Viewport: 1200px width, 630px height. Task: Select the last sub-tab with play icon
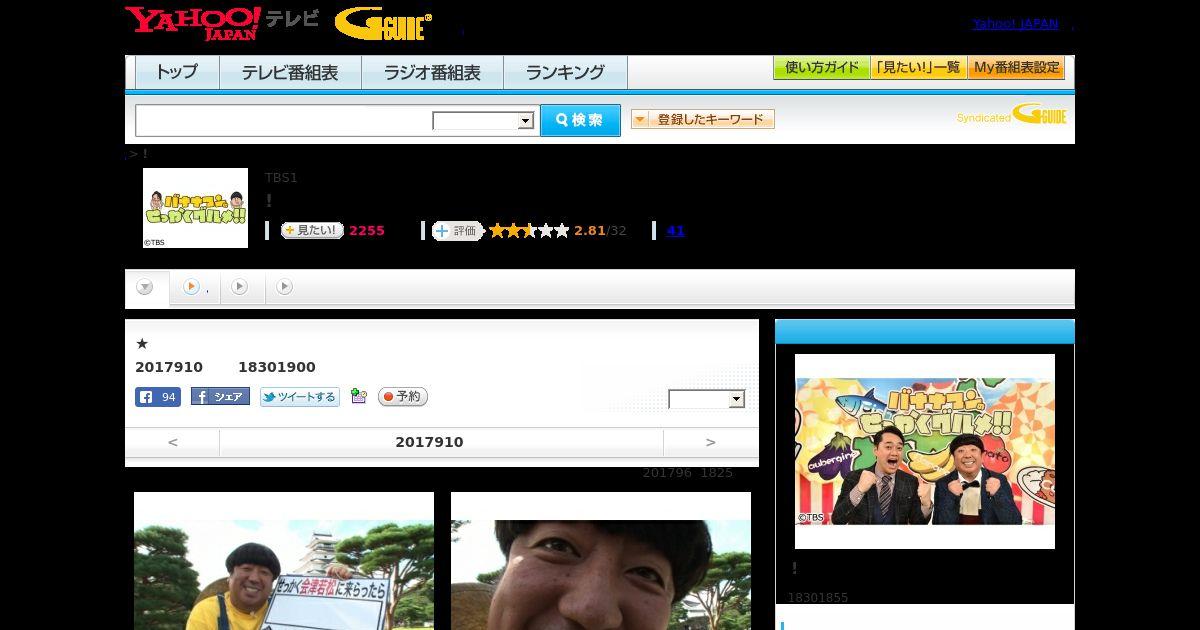pyautogui.click(x=284, y=287)
